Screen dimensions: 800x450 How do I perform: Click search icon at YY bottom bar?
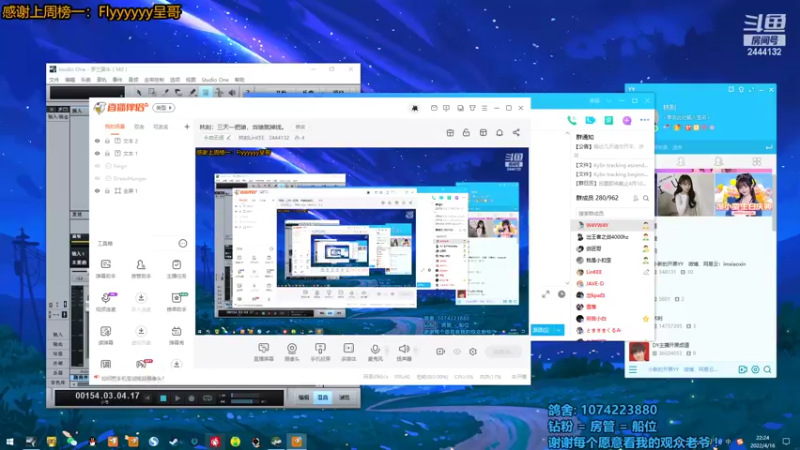(x=767, y=369)
